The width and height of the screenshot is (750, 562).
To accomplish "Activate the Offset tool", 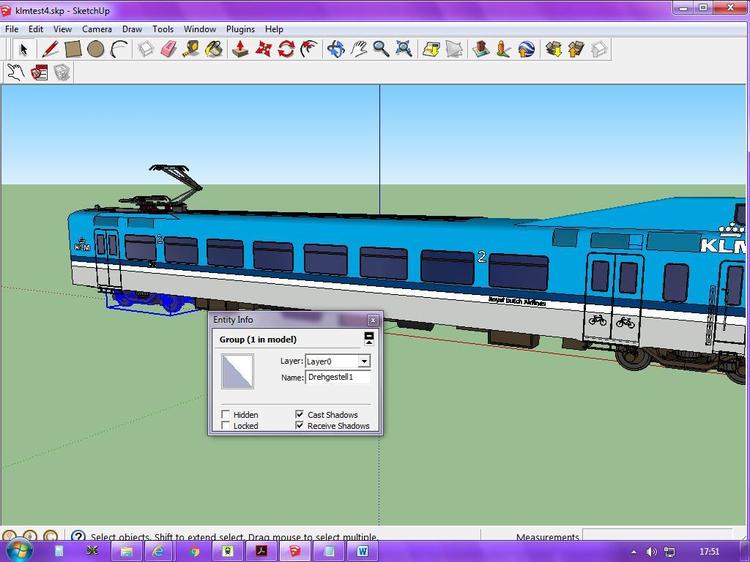I will pyautogui.click(x=309, y=49).
